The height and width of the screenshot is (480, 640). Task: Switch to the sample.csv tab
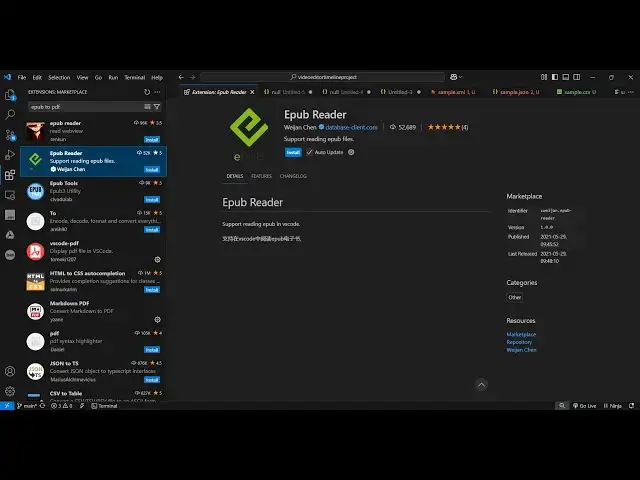(x=577, y=92)
